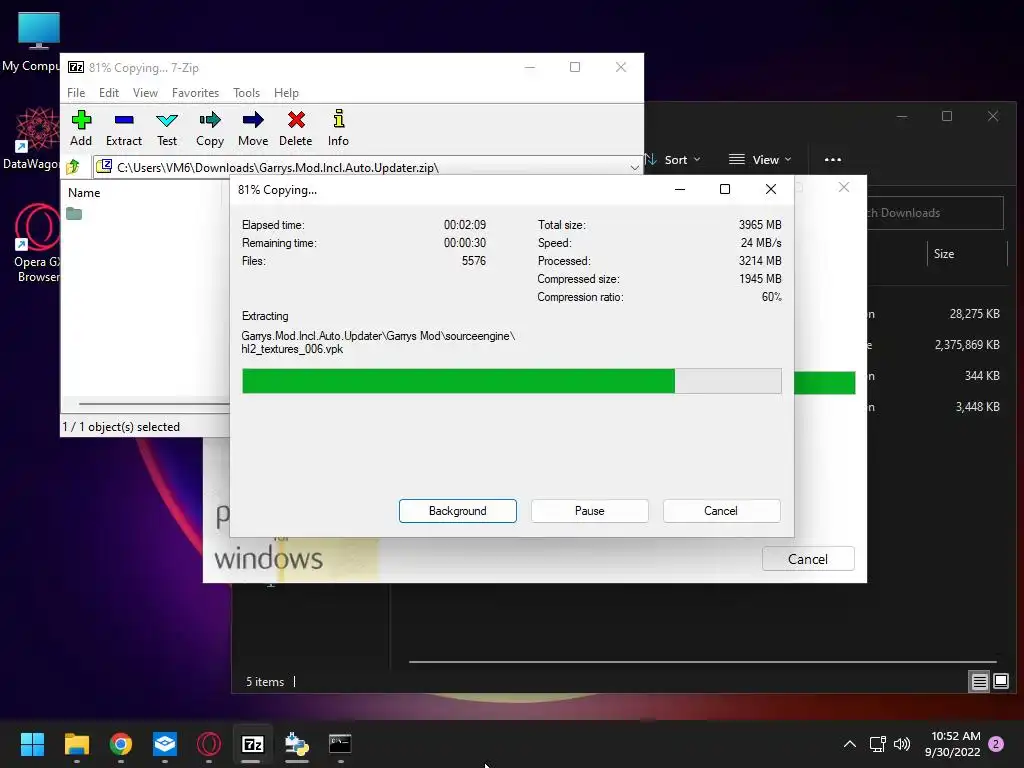Minimize the 81% Copying dialog
This screenshot has height=768, width=1024.
tap(680, 189)
